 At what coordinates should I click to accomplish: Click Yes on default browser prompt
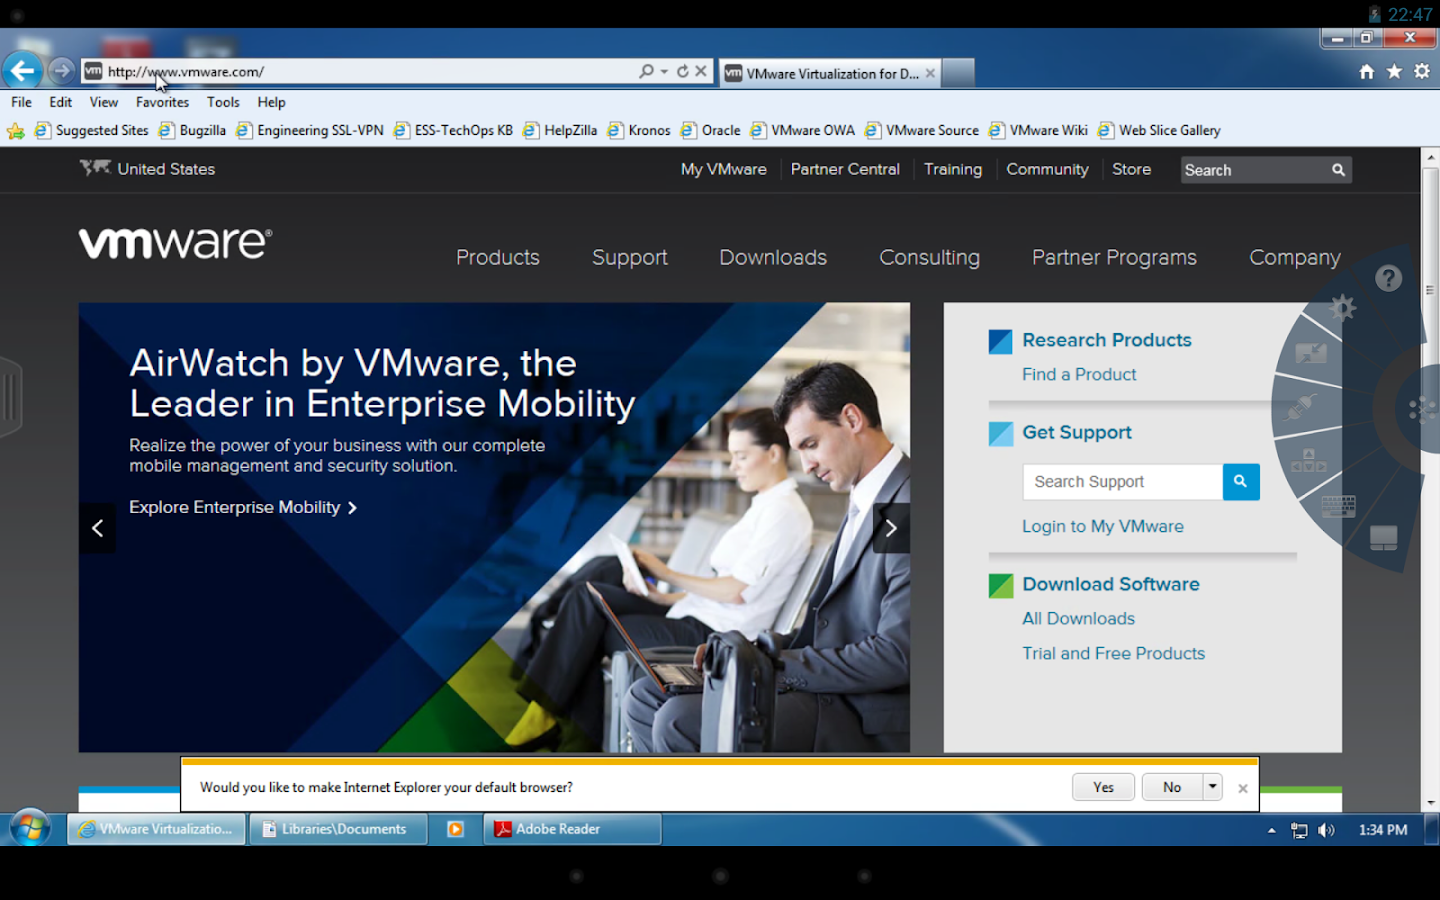tap(1103, 787)
